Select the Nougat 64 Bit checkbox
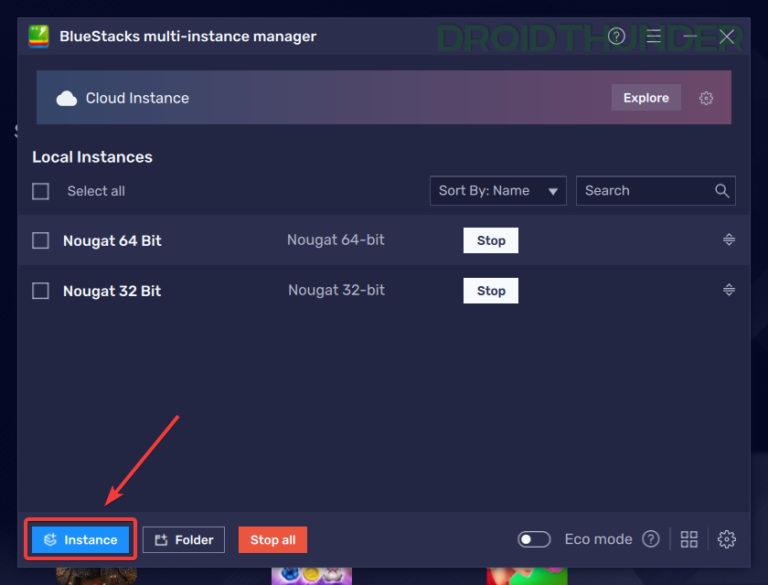 (x=41, y=241)
